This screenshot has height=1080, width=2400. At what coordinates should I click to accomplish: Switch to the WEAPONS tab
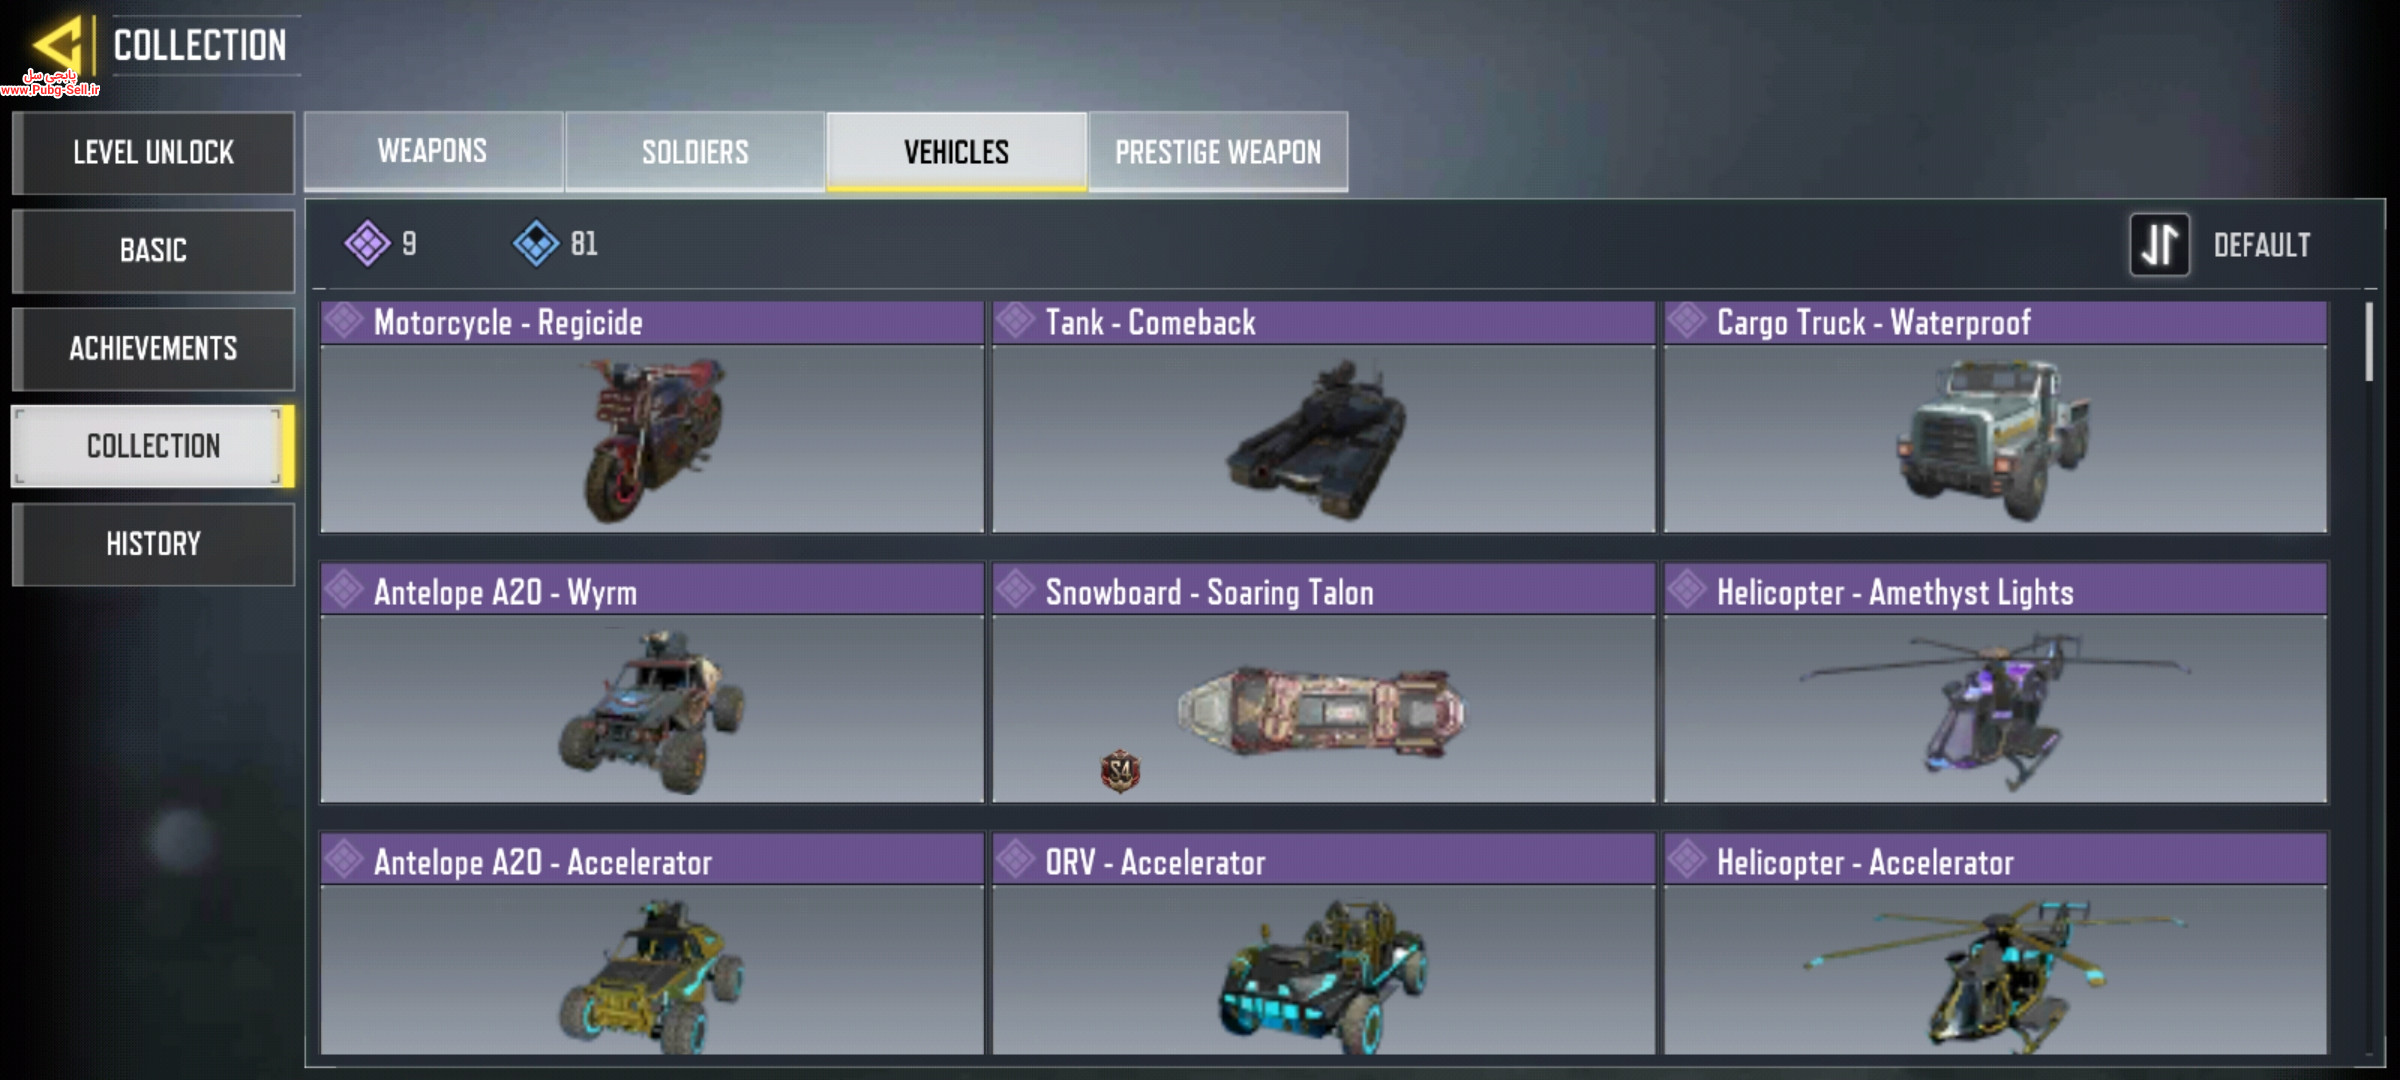(433, 151)
